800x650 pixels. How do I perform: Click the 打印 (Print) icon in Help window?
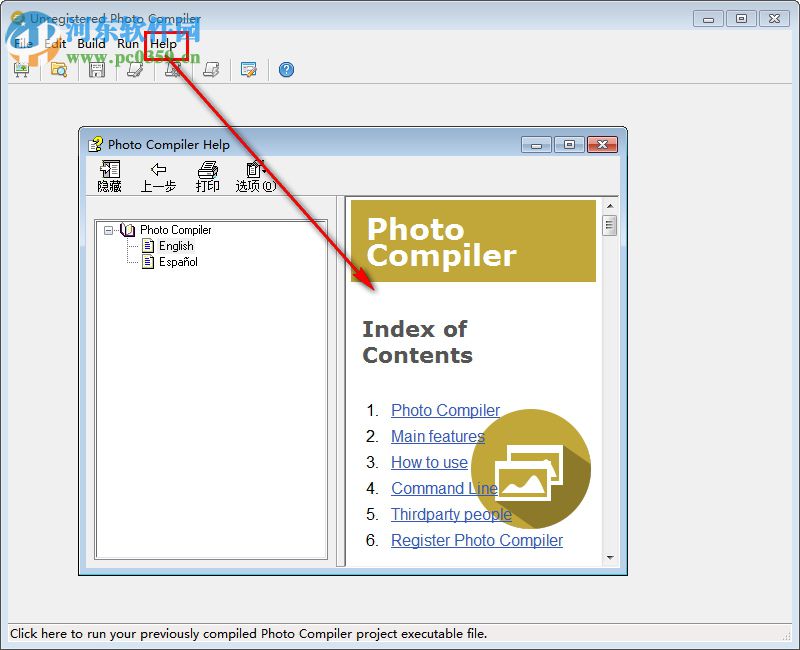click(x=207, y=174)
